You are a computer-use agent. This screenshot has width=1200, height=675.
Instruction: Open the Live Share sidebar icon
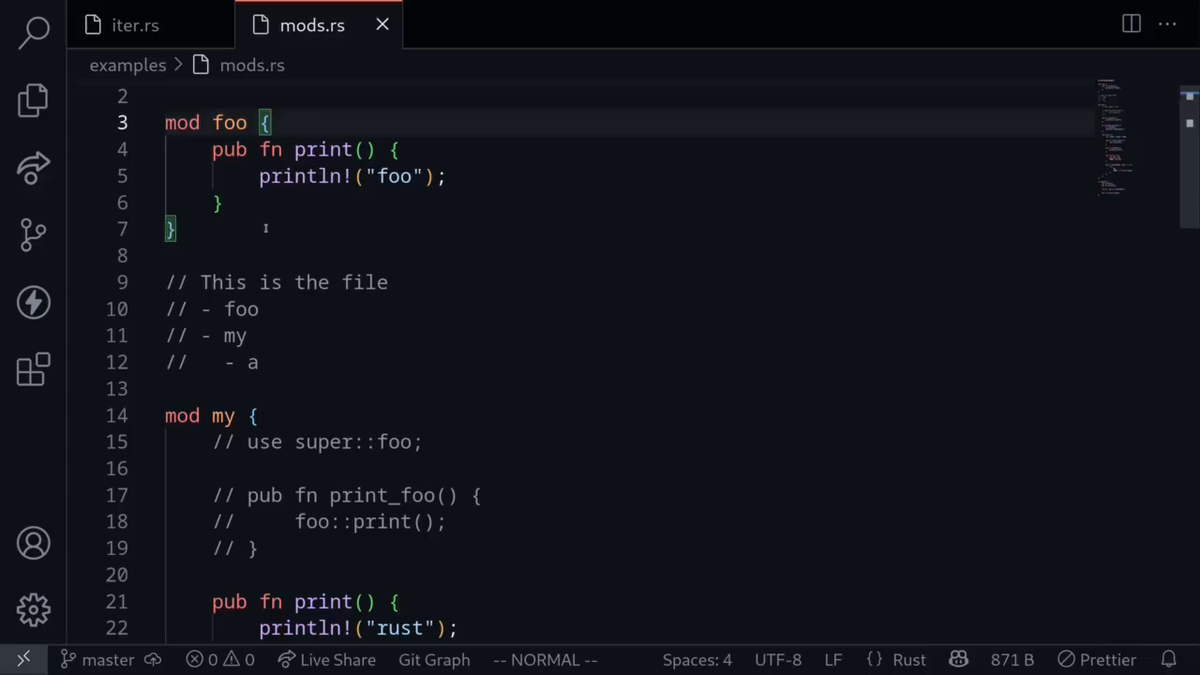33,168
